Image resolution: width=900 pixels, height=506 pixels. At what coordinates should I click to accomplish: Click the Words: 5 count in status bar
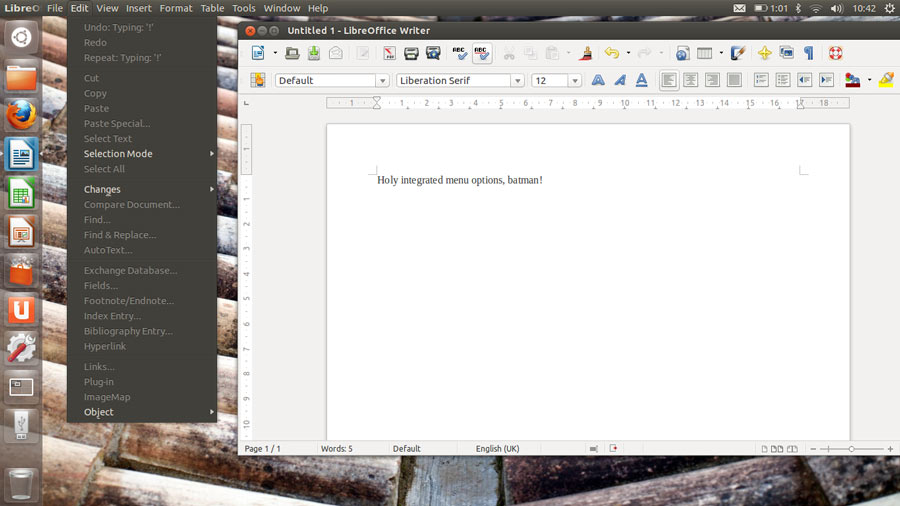tap(336, 449)
